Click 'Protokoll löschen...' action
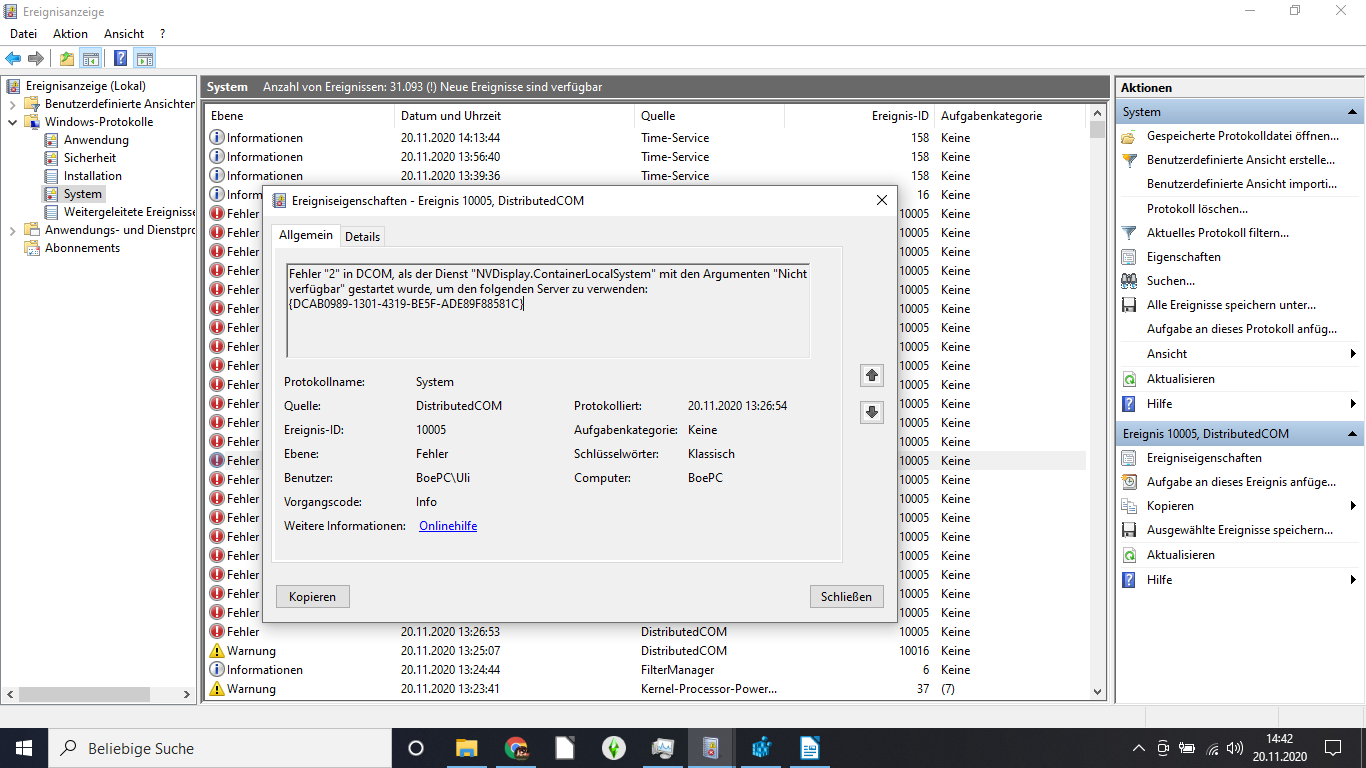This screenshot has width=1366, height=768. pyautogui.click(x=1197, y=209)
